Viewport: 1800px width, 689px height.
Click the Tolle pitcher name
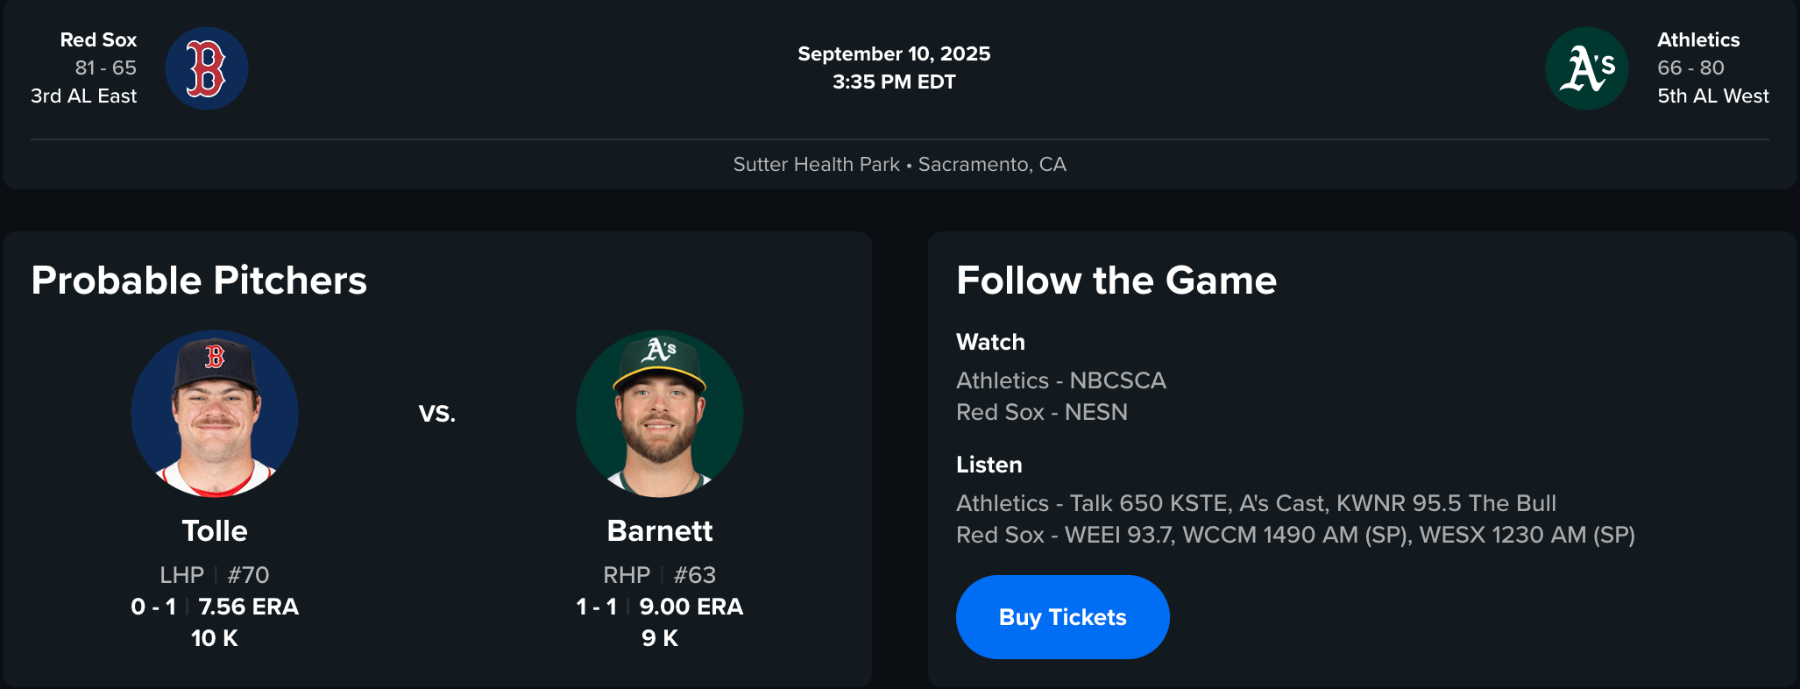tap(214, 531)
